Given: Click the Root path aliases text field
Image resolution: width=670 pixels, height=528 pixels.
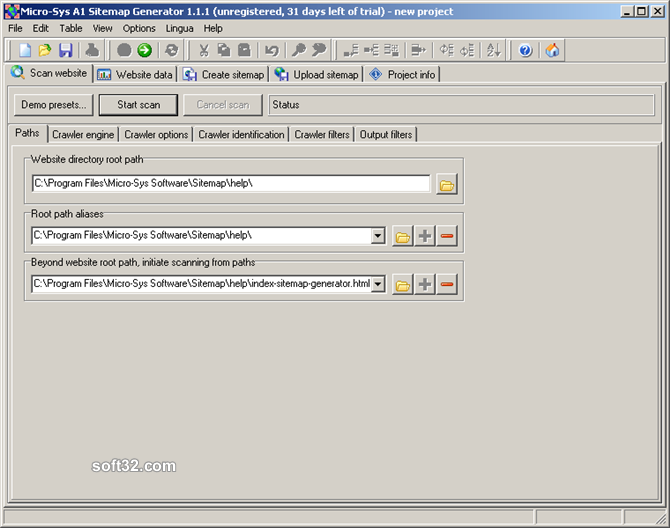Looking at the screenshot, I should pyautogui.click(x=201, y=235).
